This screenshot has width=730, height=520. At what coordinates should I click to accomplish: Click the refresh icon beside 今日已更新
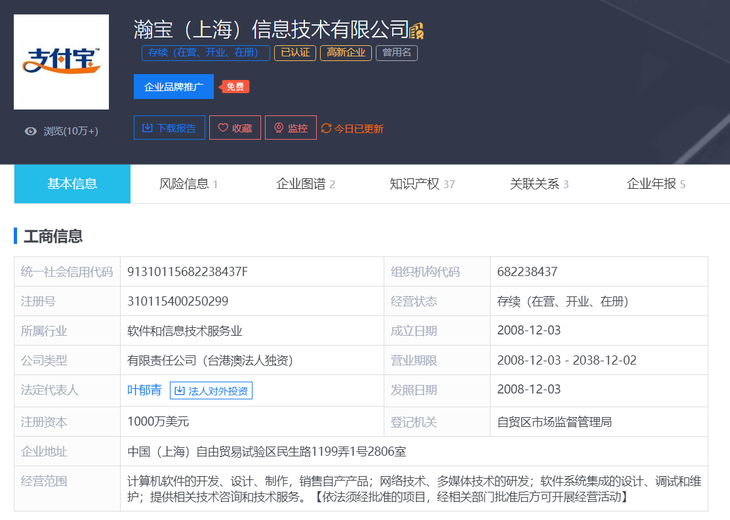[326, 128]
